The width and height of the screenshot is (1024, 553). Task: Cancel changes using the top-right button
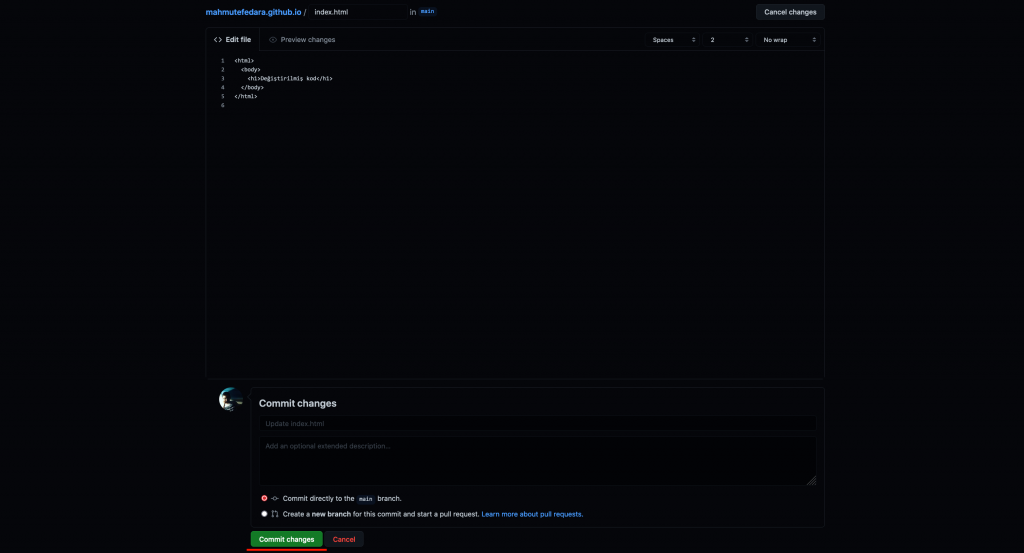(790, 12)
